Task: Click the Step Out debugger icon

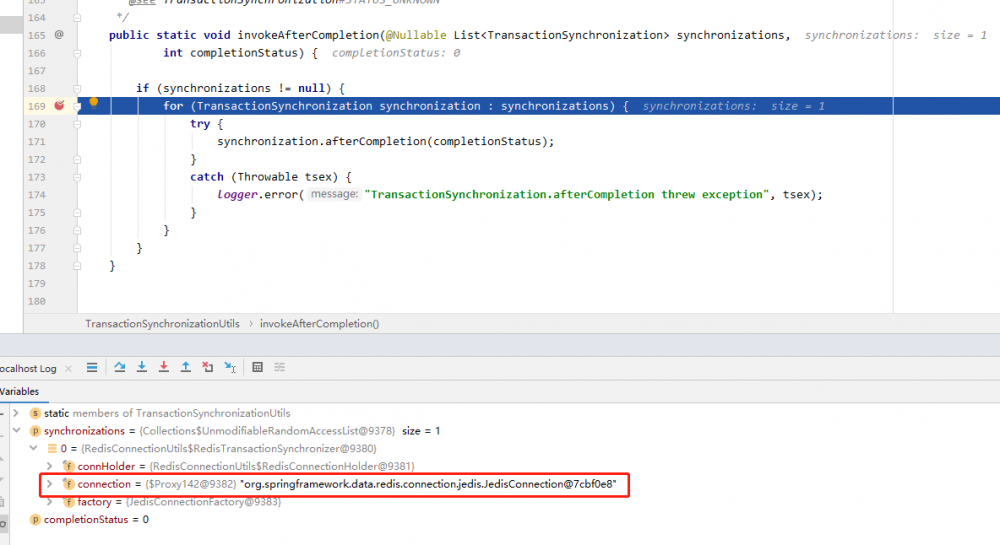Action: point(186,367)
